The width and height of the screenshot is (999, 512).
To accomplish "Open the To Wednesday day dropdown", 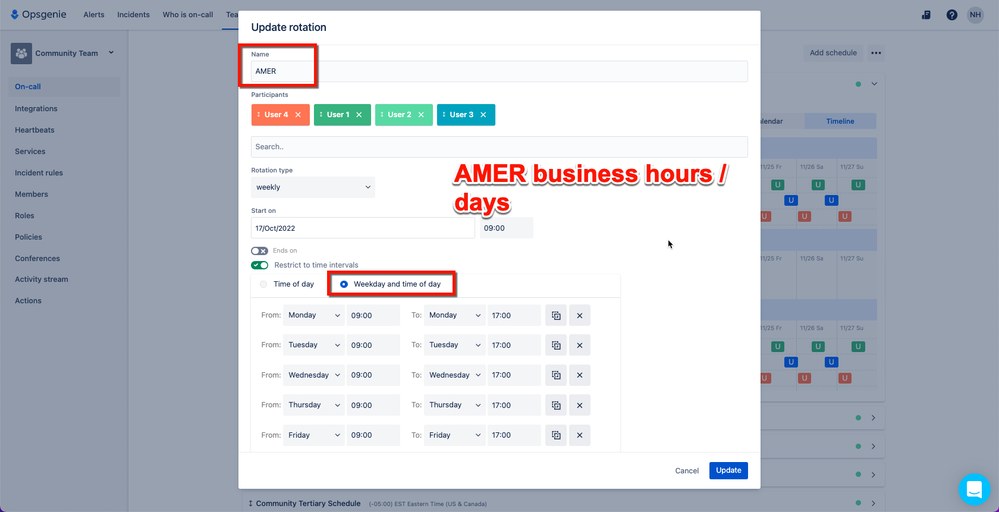I will (x=455, y=375).
